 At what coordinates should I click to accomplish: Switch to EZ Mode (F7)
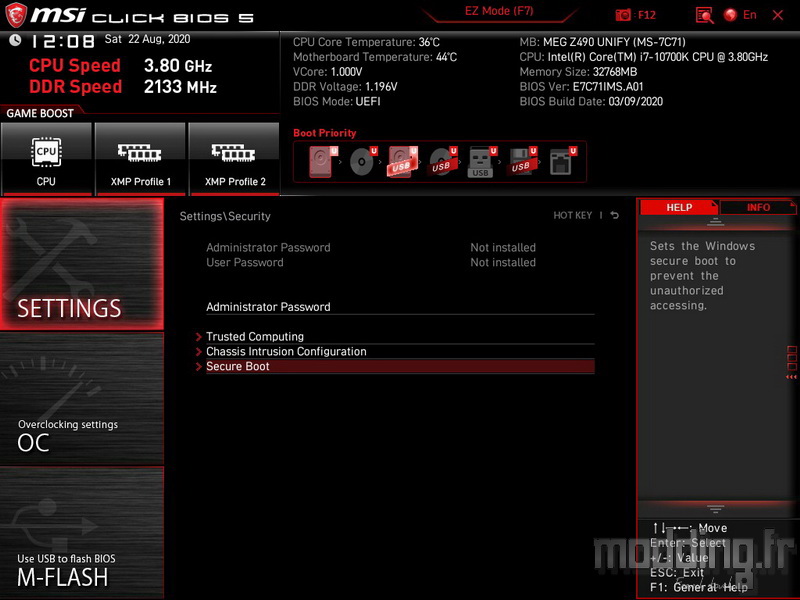[x=499, y=11]
